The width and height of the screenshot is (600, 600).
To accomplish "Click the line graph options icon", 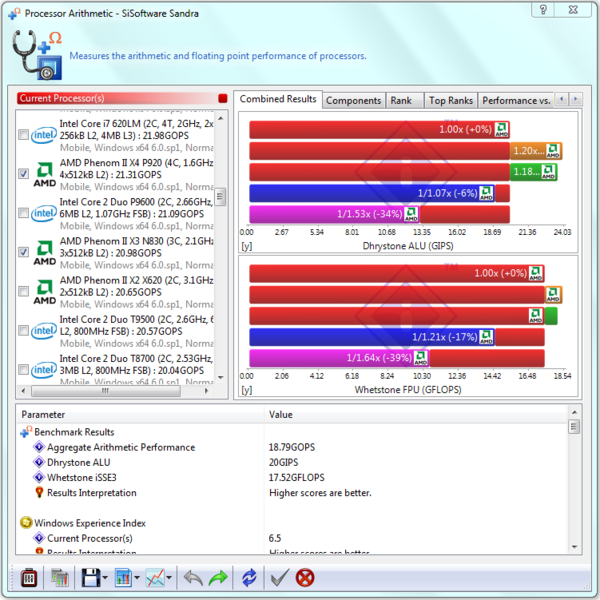I will click(155, 577).
